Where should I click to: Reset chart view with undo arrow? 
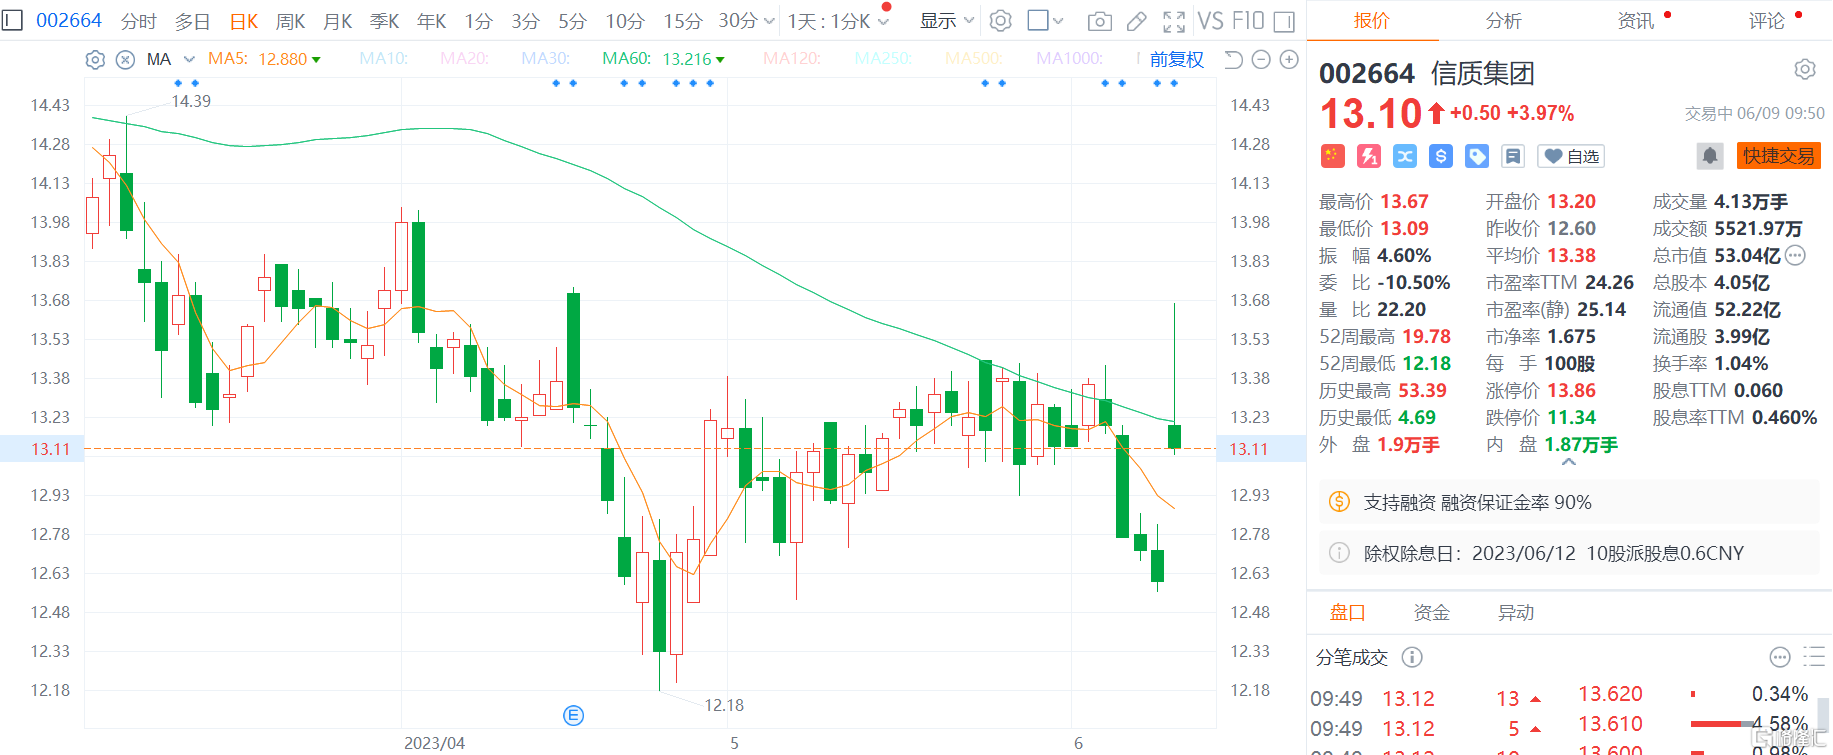click(x=1233, y=60)
